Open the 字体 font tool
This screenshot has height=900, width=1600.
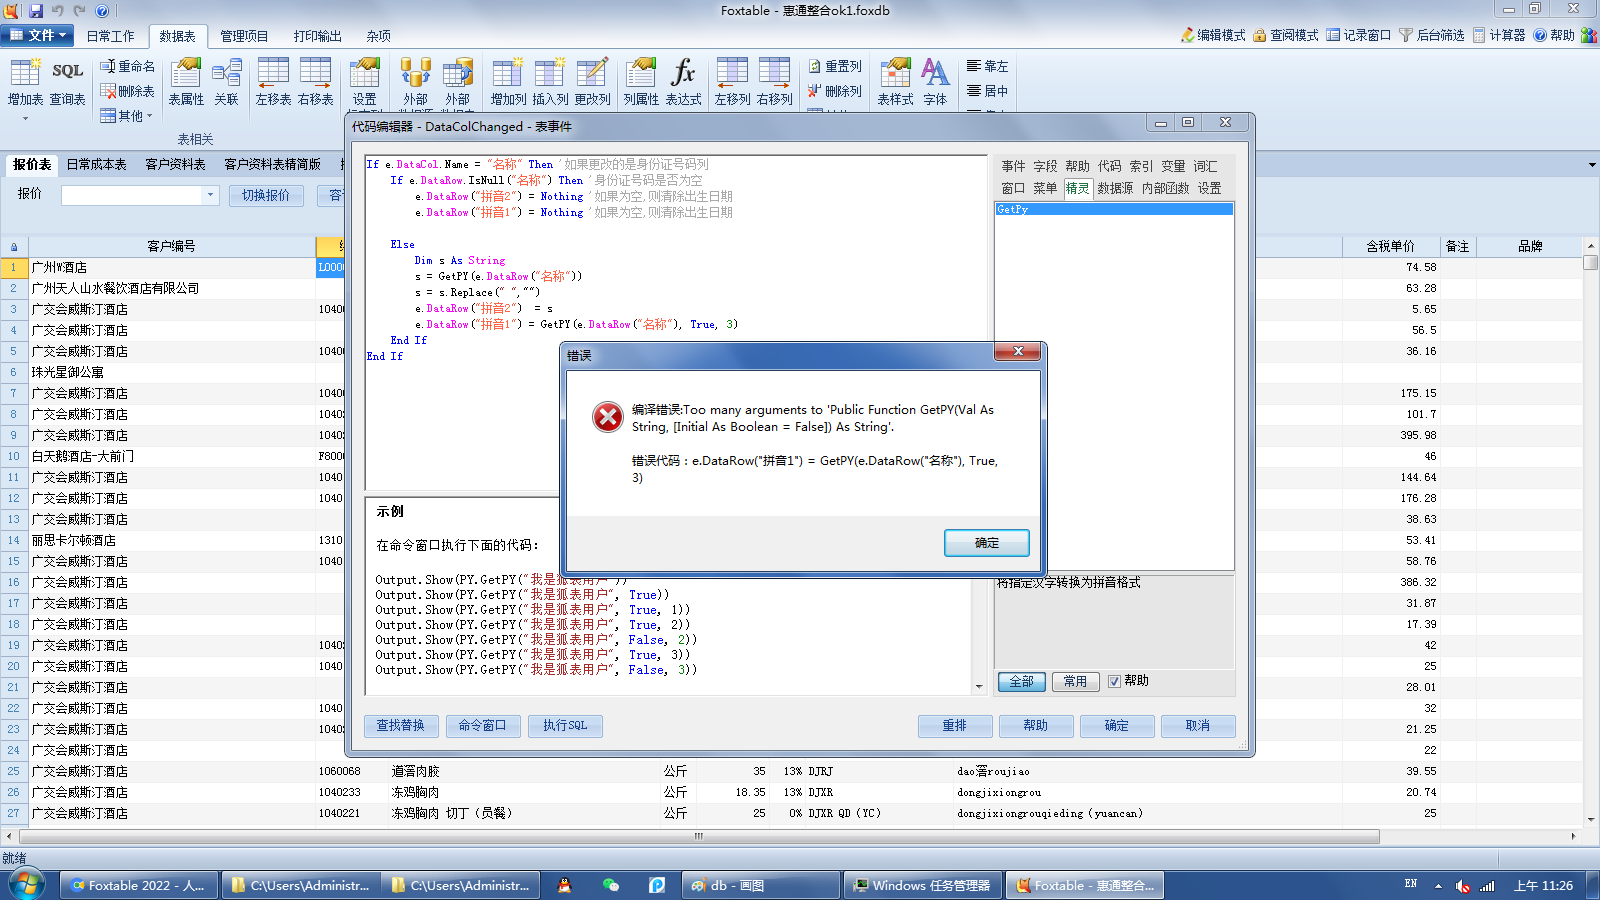coord(935,81)
